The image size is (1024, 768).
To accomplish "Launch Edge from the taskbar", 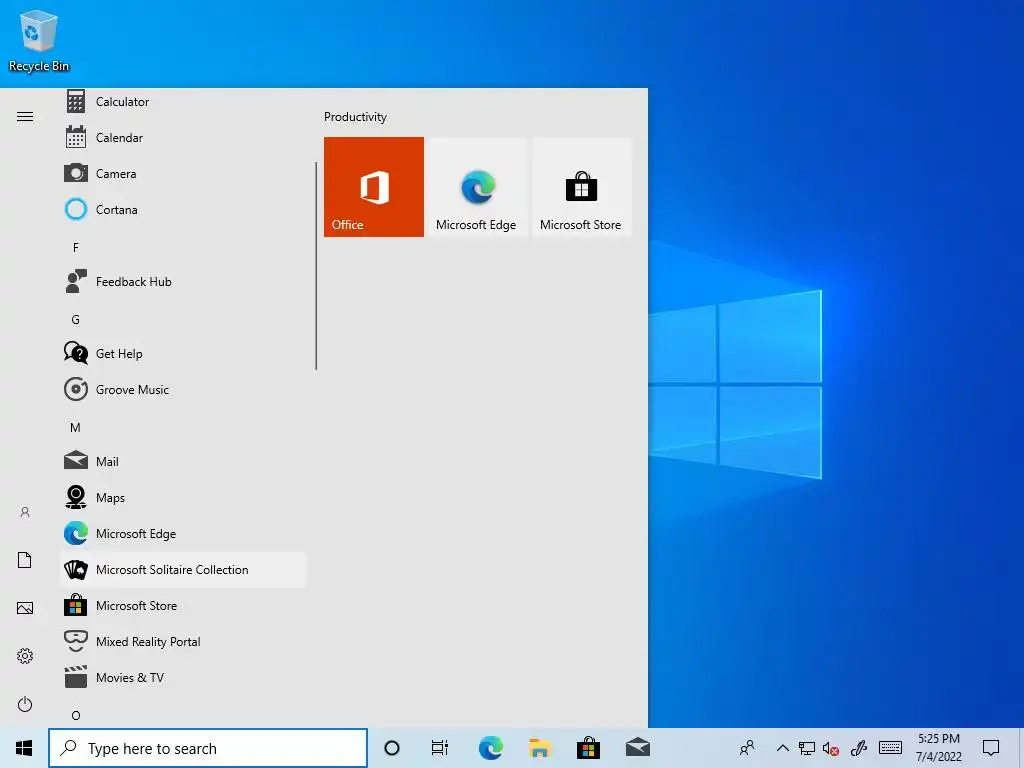I will pyautogui.click(x=490, y=748).
